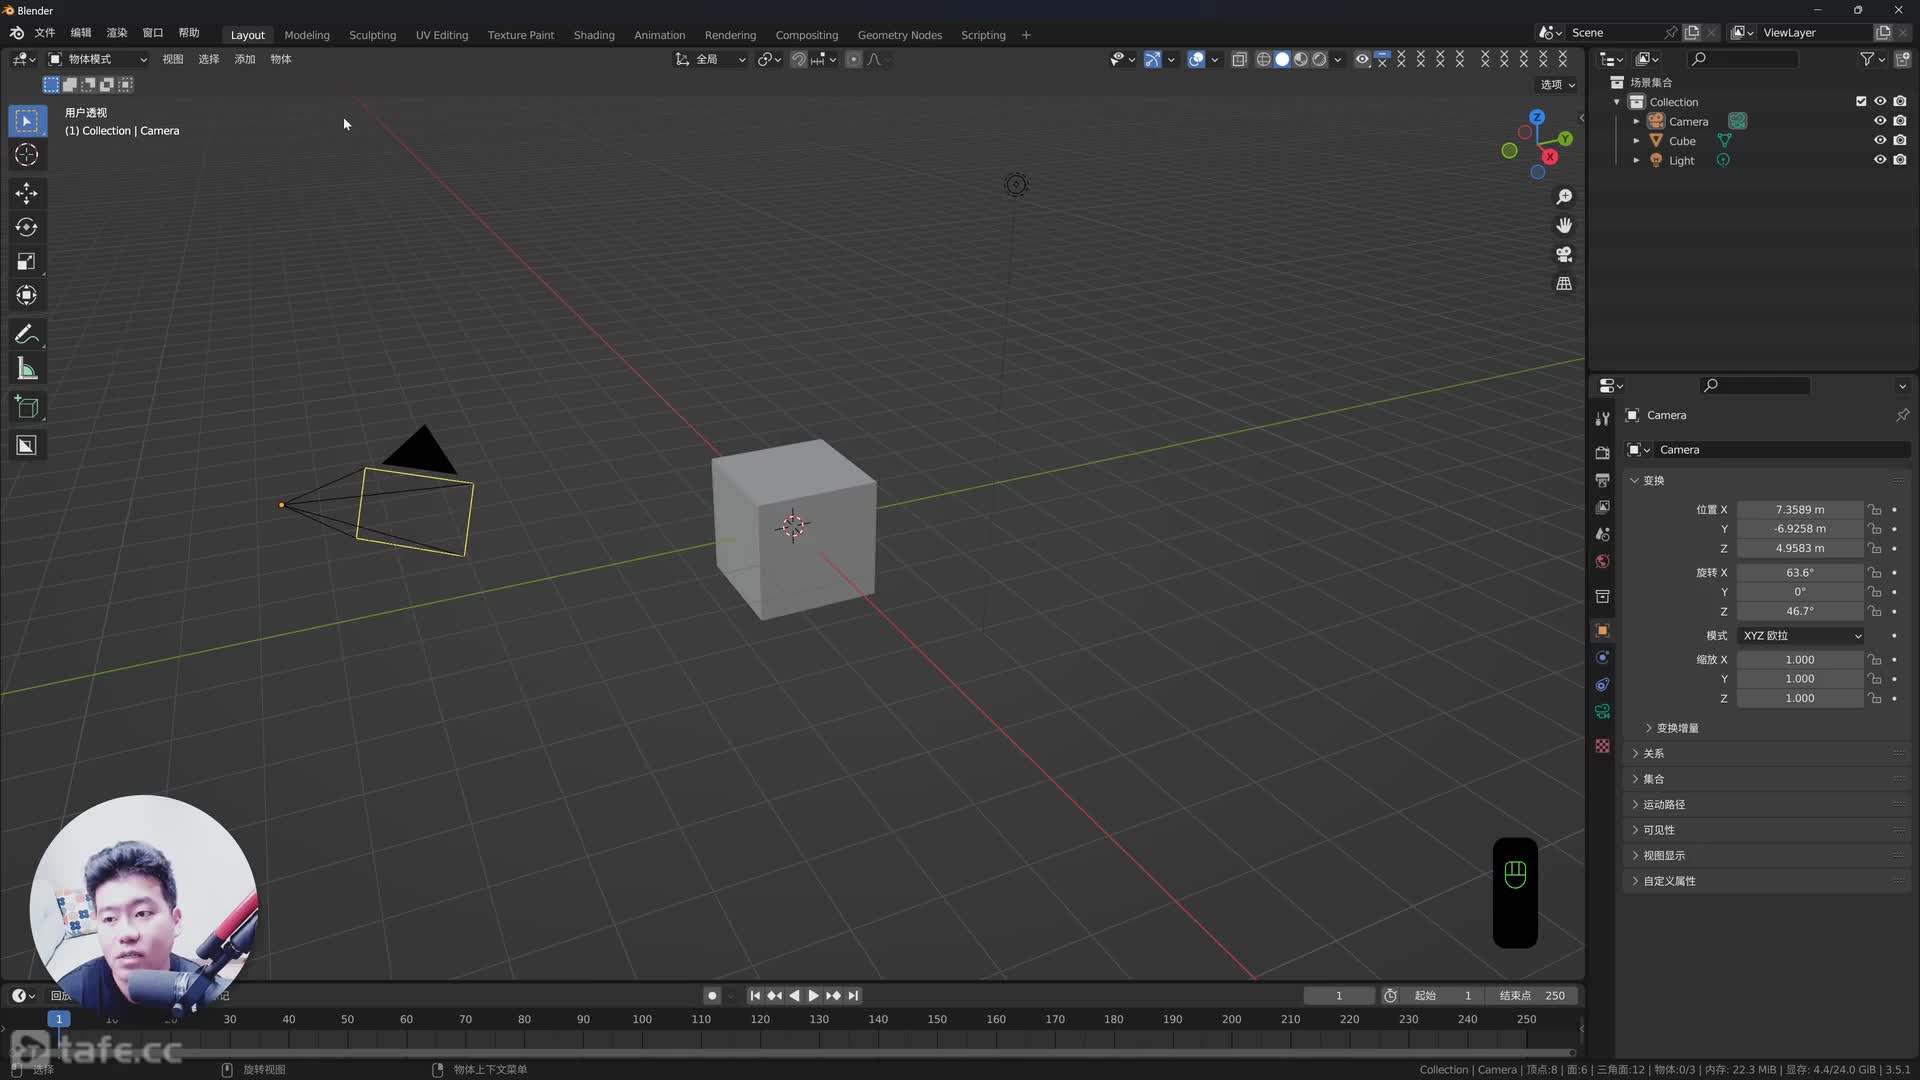Open the object mode dropdown
Screen dimensions: 1920x1080
tap(98, 59)
